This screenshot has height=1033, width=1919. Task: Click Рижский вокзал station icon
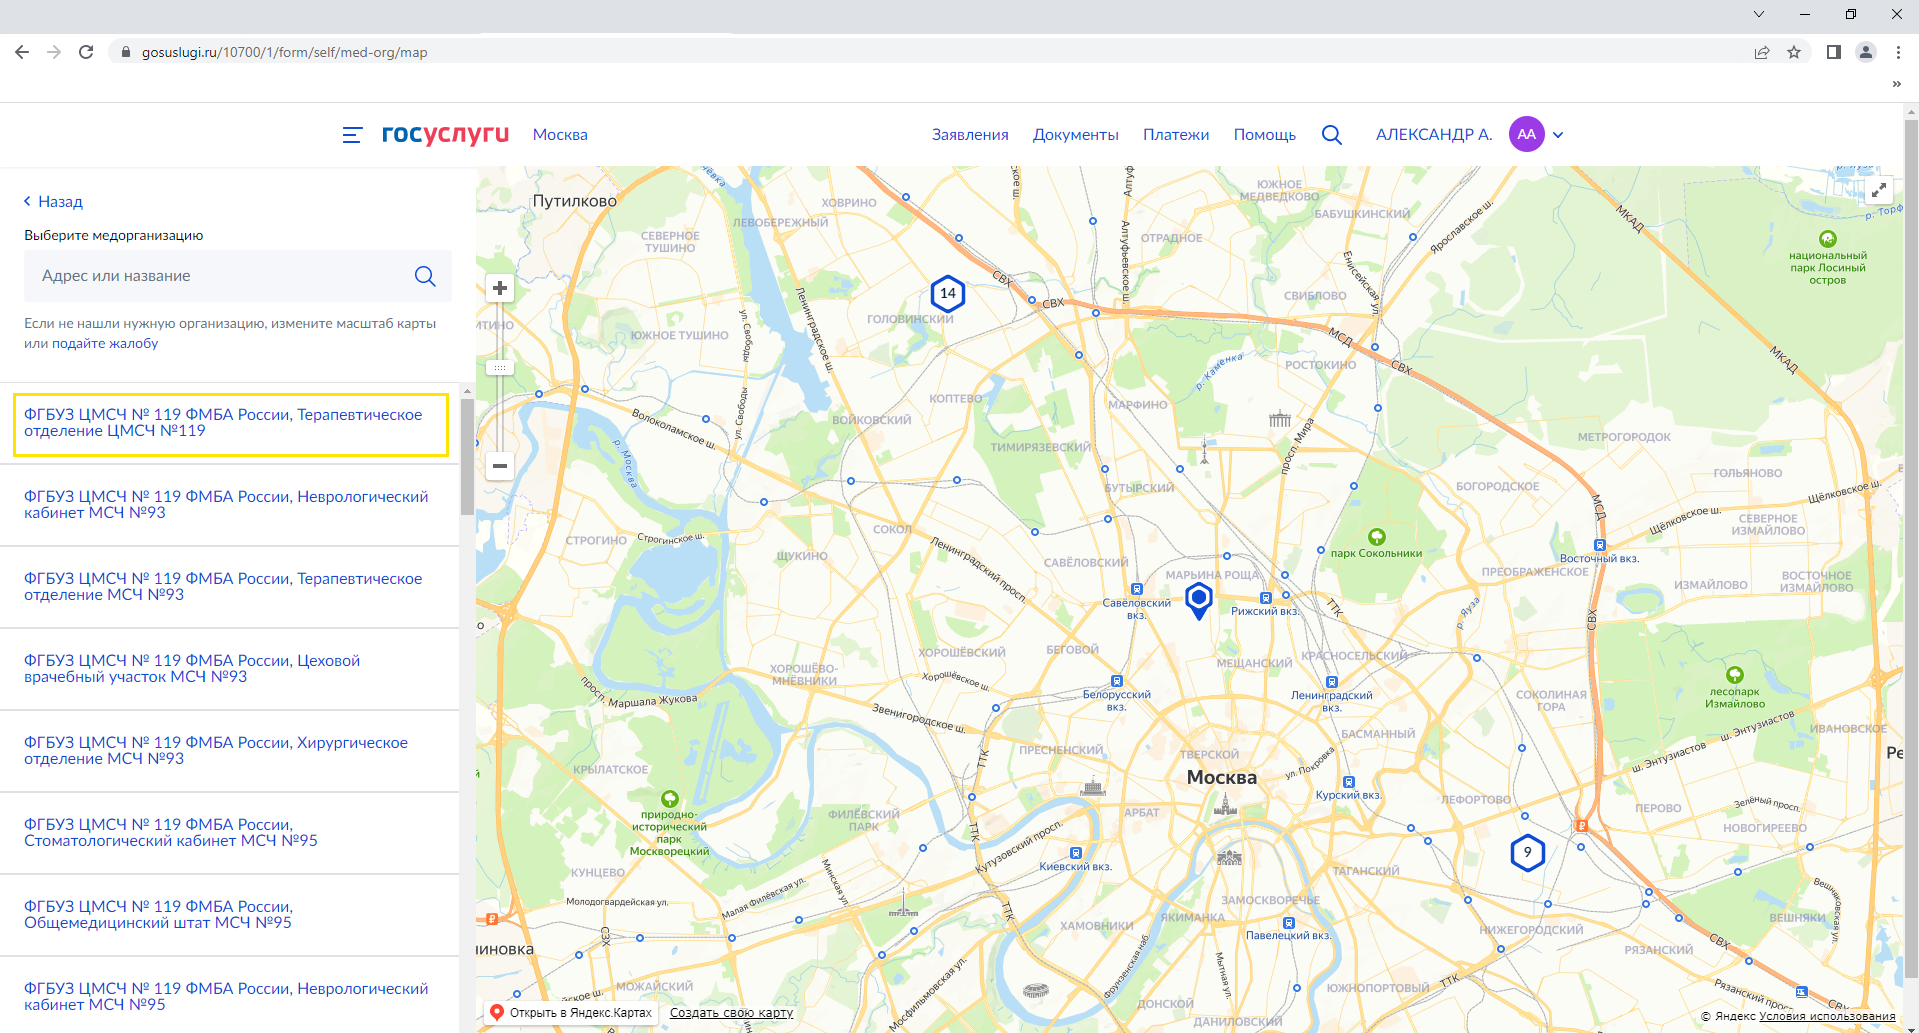tap(1266, 598)
